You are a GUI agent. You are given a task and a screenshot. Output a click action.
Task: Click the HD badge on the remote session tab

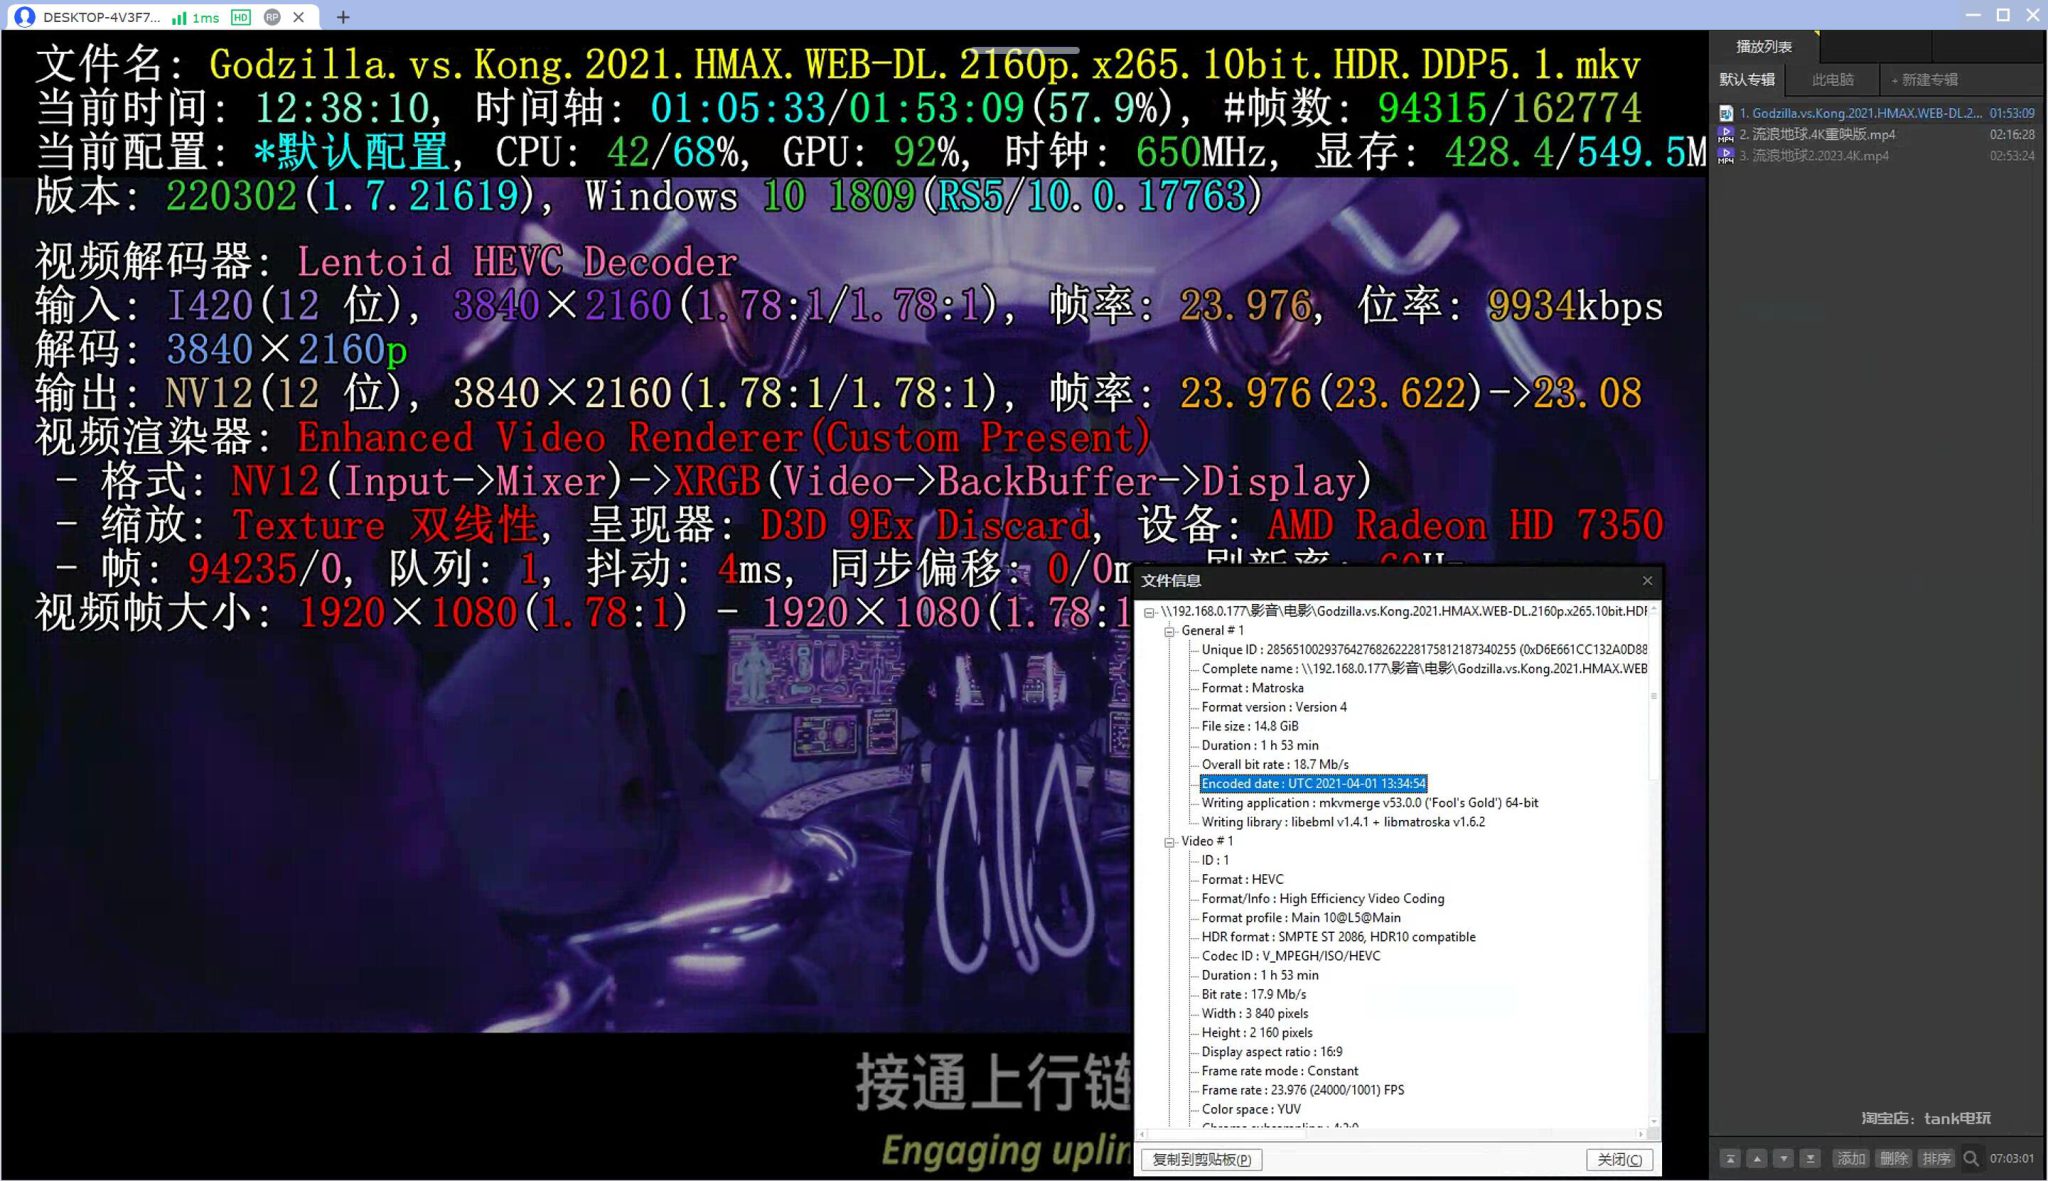pyautogui.click(x=240, y=17)
